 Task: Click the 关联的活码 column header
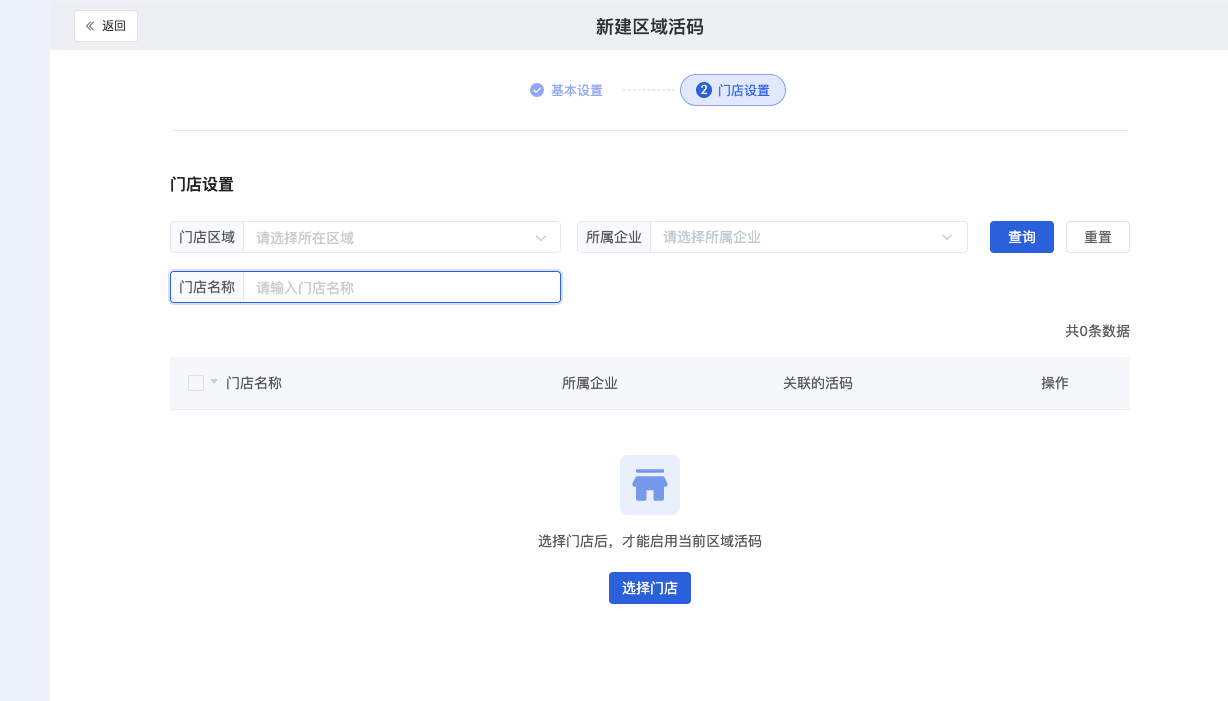[818, 383]
